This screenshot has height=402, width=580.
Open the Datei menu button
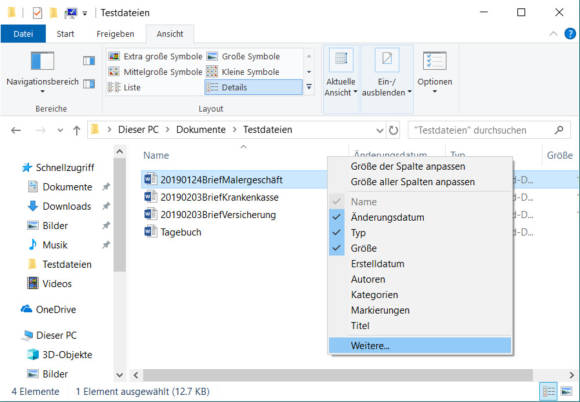click(23, 34)
